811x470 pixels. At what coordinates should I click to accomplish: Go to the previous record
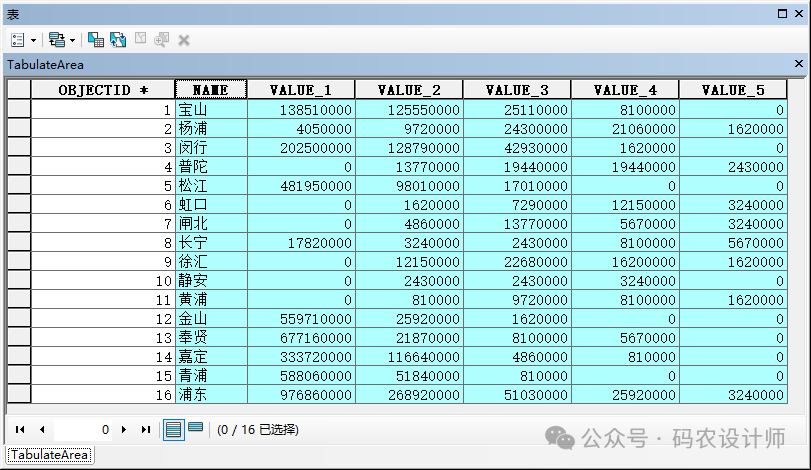42,430
